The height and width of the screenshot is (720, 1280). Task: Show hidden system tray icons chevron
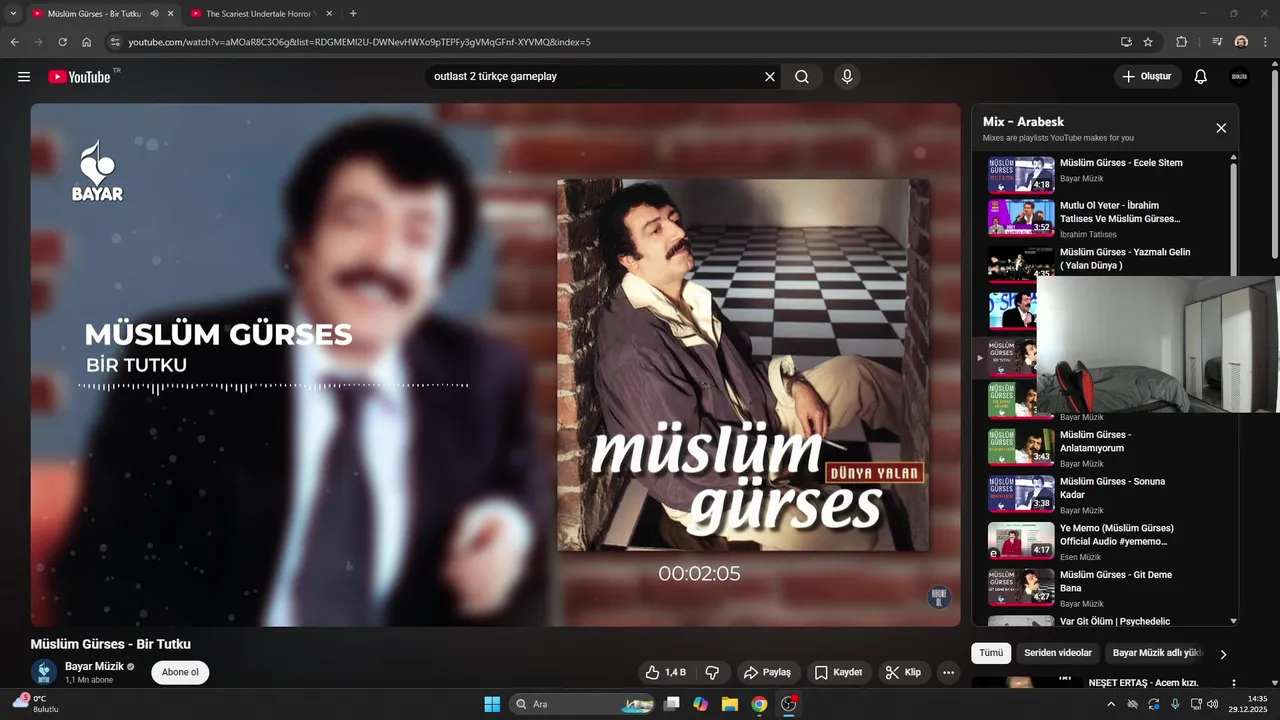1112,704
